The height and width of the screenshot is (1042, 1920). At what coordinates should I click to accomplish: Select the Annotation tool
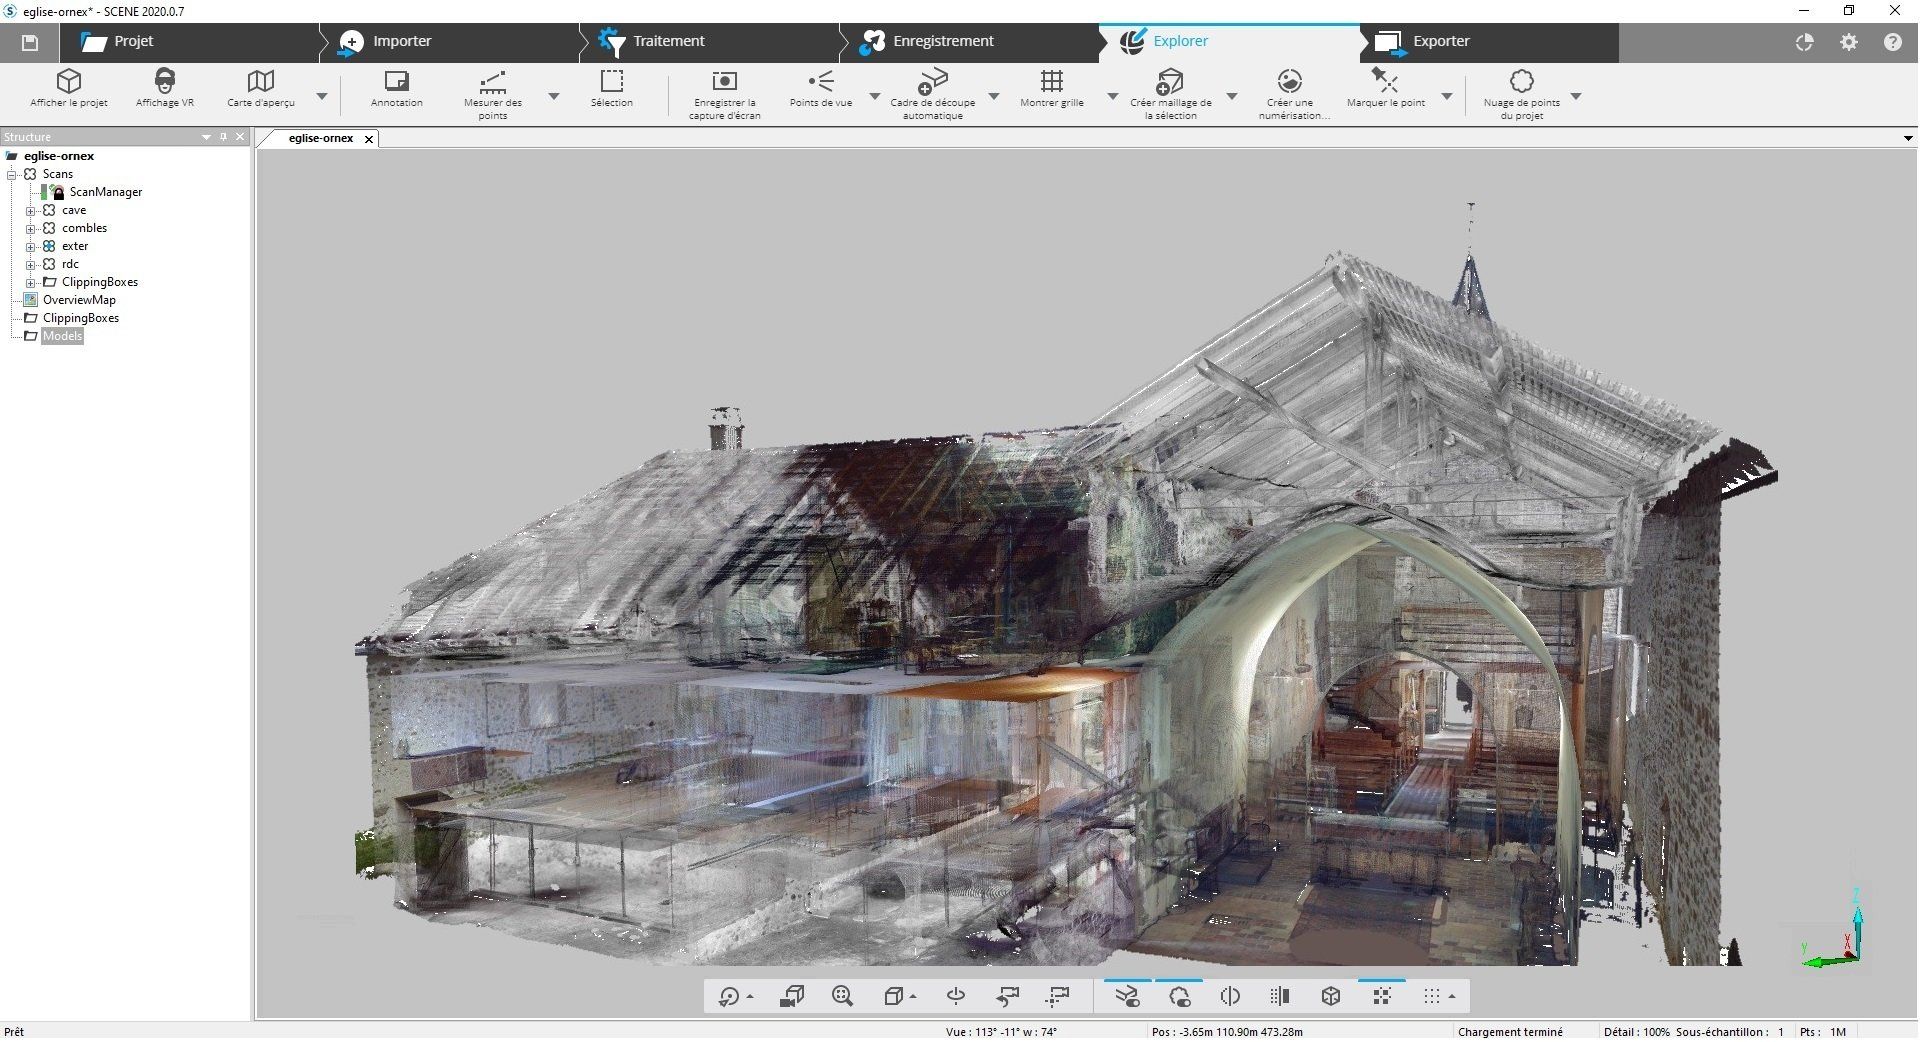click(x=396, y=82)
